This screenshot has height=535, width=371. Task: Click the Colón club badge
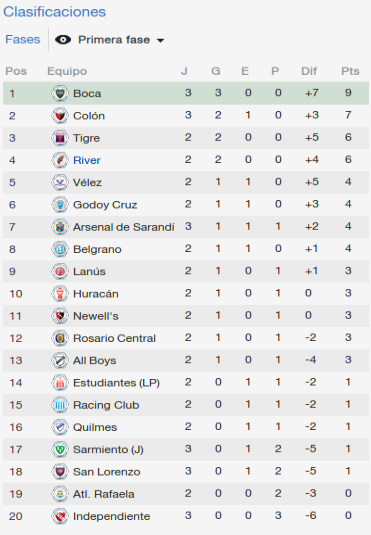[60, 115]
